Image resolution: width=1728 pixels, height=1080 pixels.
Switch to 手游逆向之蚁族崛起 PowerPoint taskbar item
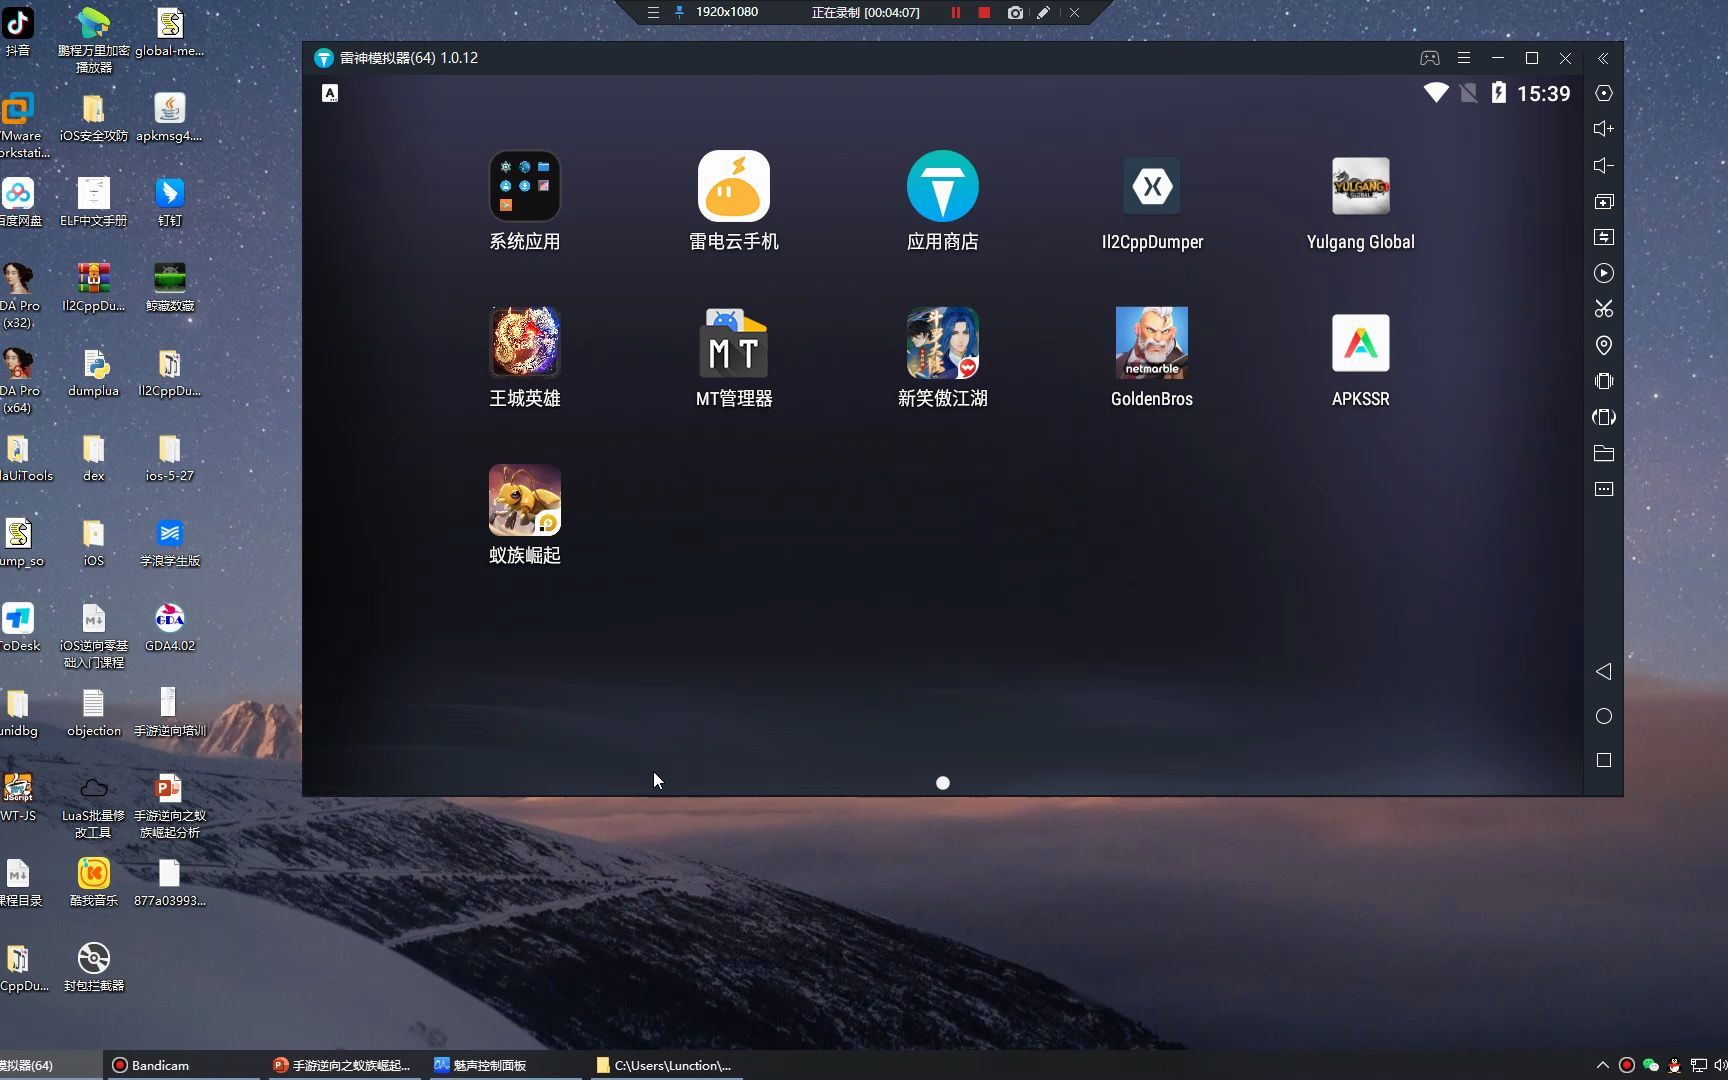[x=342, y=1065]
